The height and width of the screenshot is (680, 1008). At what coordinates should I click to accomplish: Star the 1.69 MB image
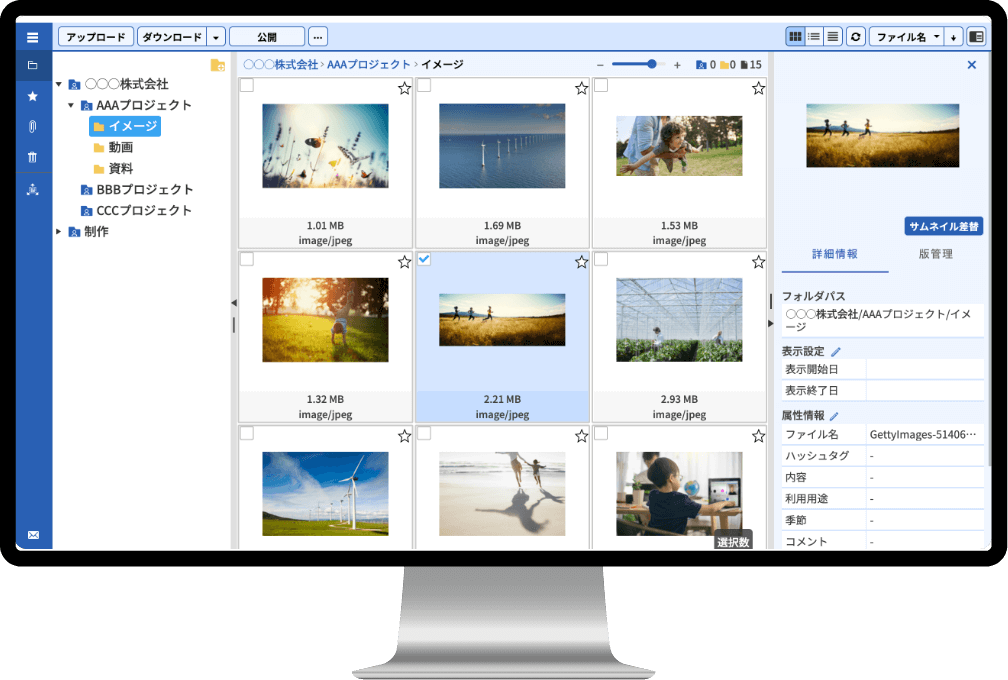581,88
